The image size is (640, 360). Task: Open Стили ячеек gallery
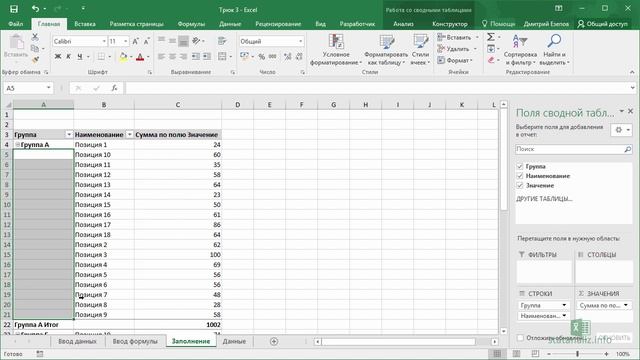420,50
